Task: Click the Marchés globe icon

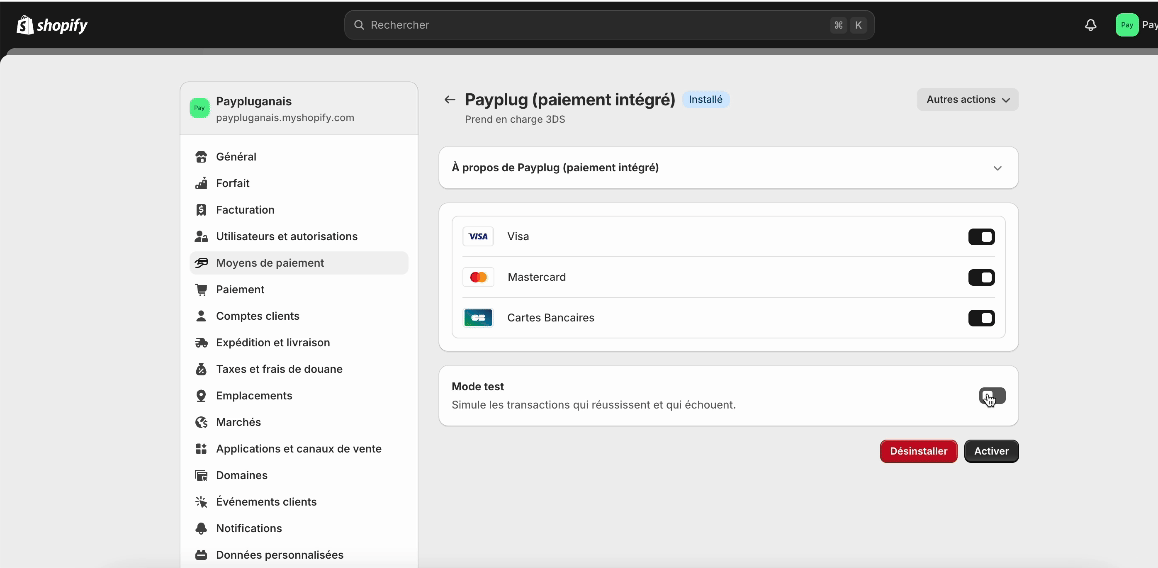Action: tap(201, 422)
